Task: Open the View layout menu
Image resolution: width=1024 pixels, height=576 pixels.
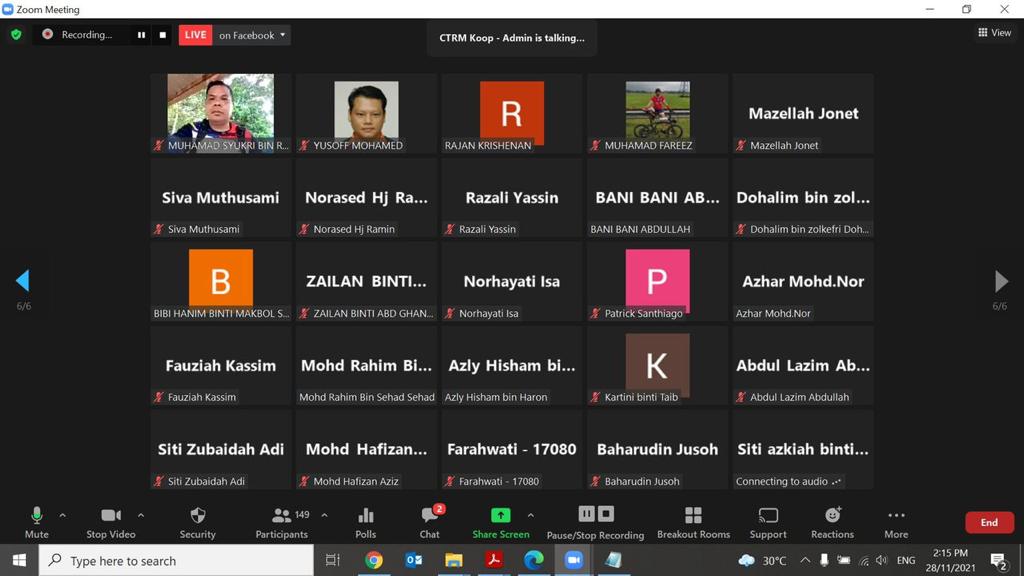Action: pyautogui.click(x=994, y=33)
